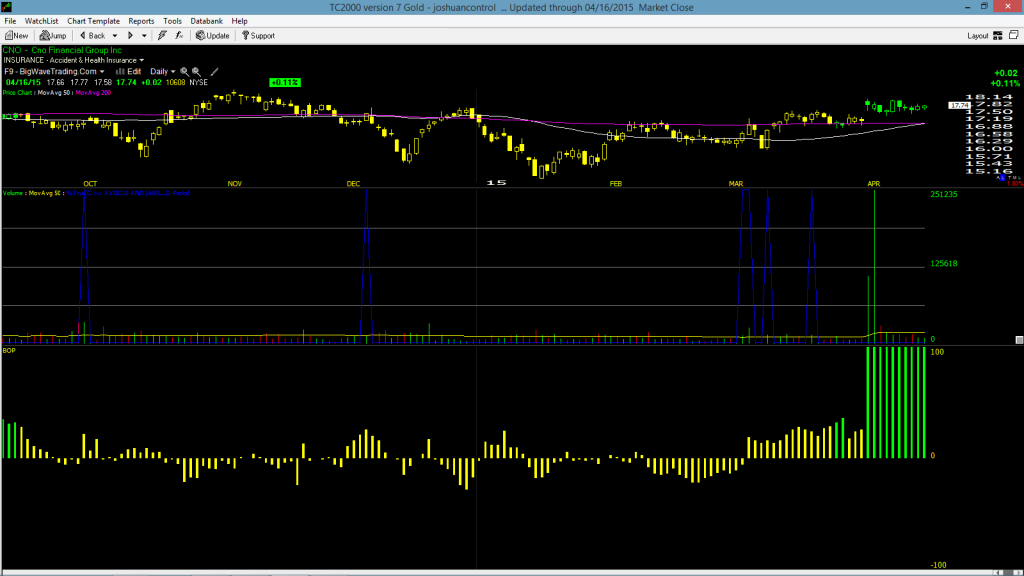Click the Layout label in toolbar

tap(978, 36)
